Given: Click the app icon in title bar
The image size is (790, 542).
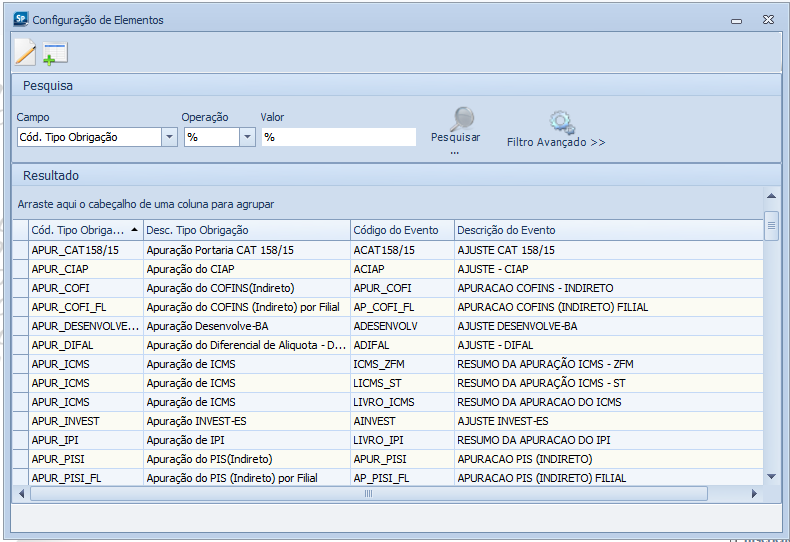Looking at the screenshot, I should 20,19.
